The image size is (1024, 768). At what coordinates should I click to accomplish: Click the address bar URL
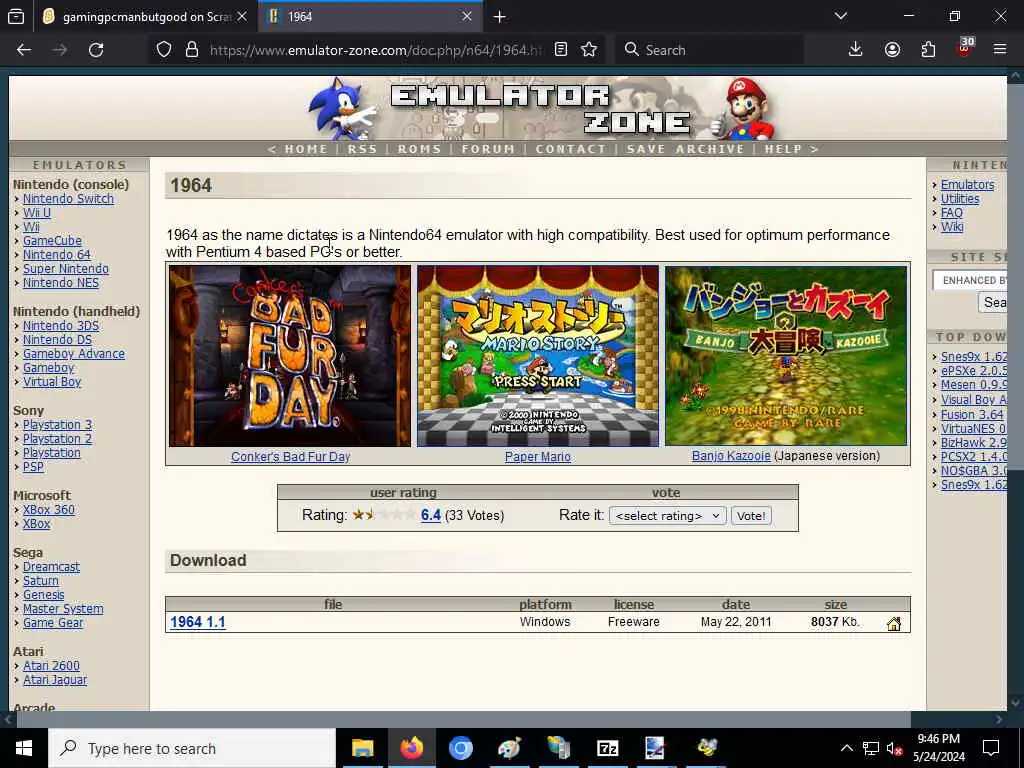click(x=376, y=50)
